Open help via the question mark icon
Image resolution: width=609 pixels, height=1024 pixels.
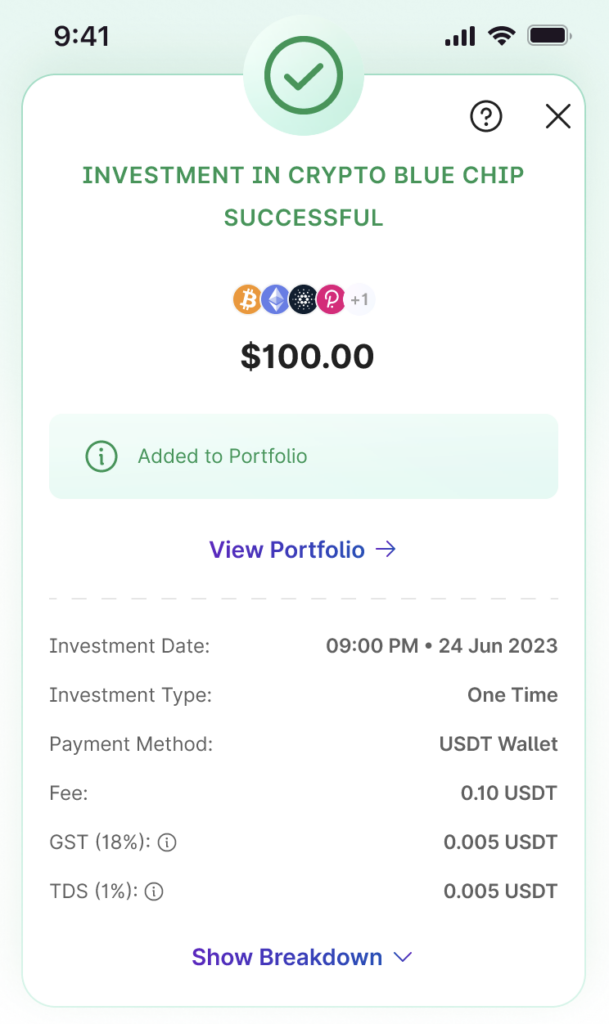pyautogui.click(x=485, y=117)
